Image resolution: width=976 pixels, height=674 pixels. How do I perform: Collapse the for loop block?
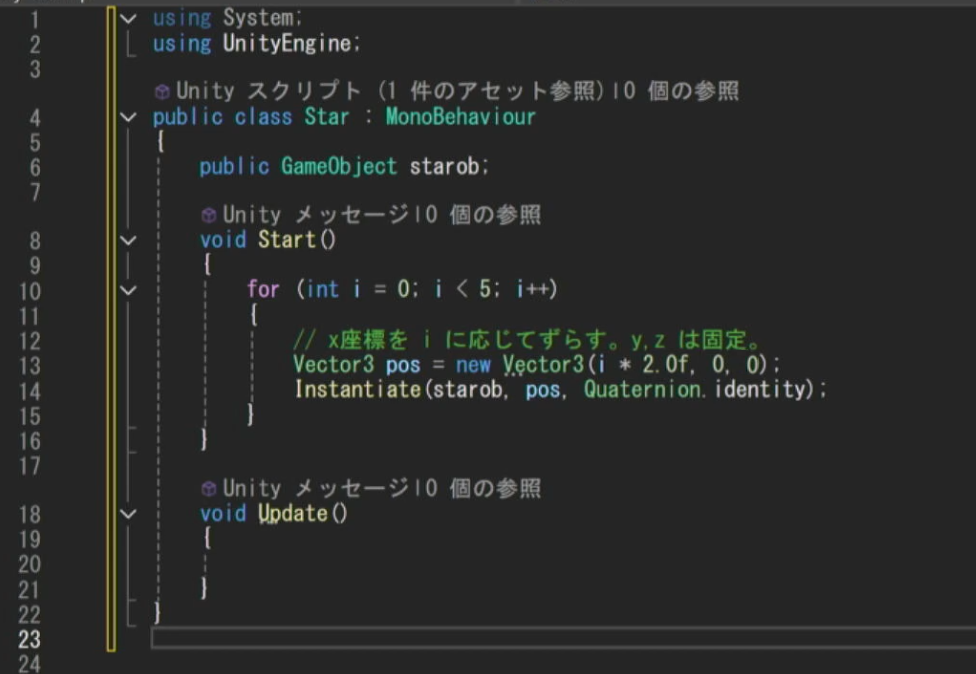tap(127, 290)
